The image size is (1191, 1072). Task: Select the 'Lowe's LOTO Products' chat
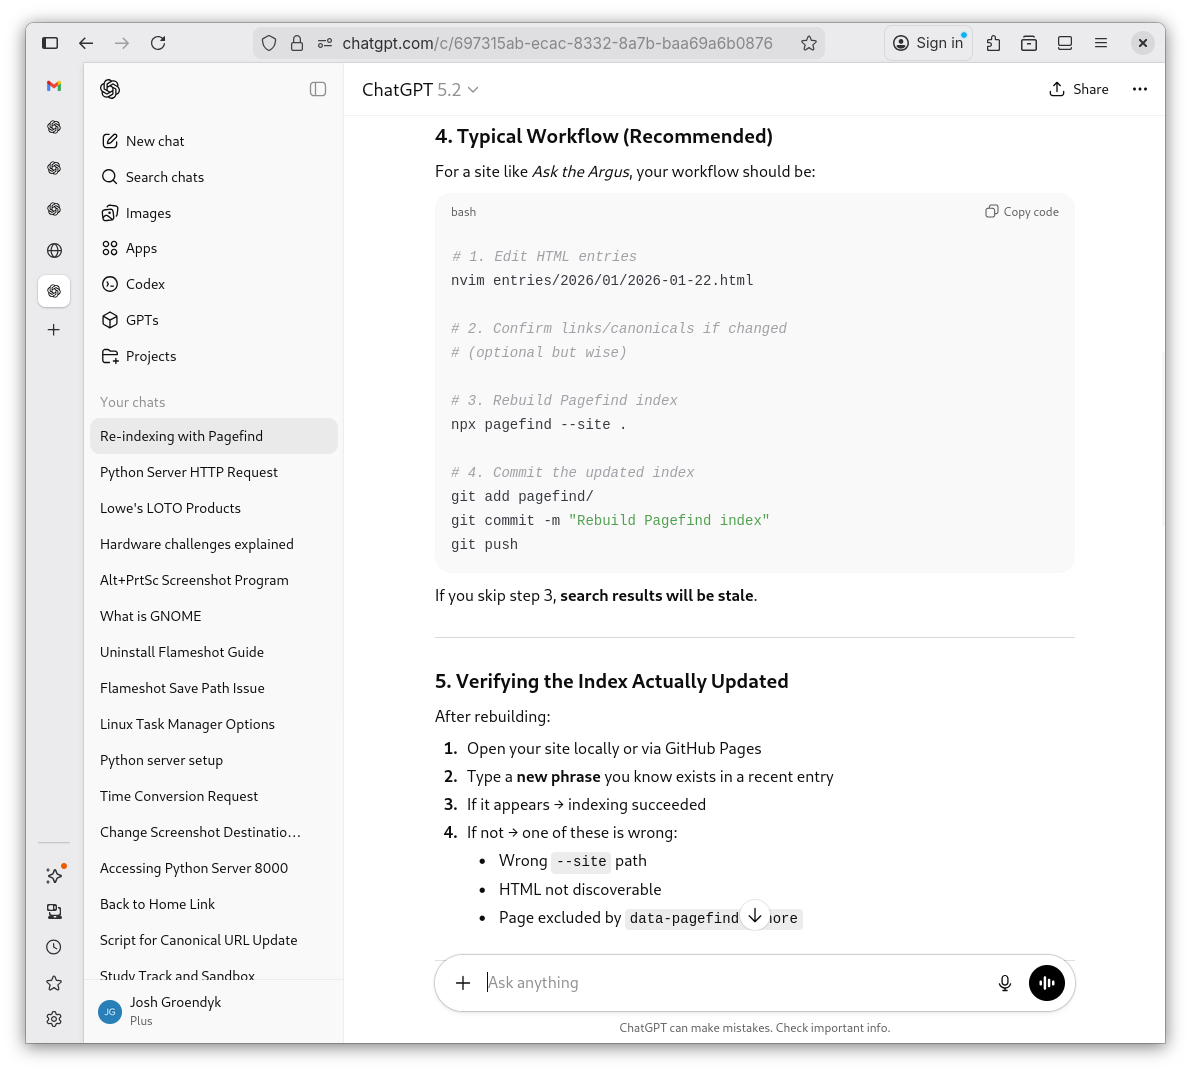pyautogui.click(x=170, y=508)
